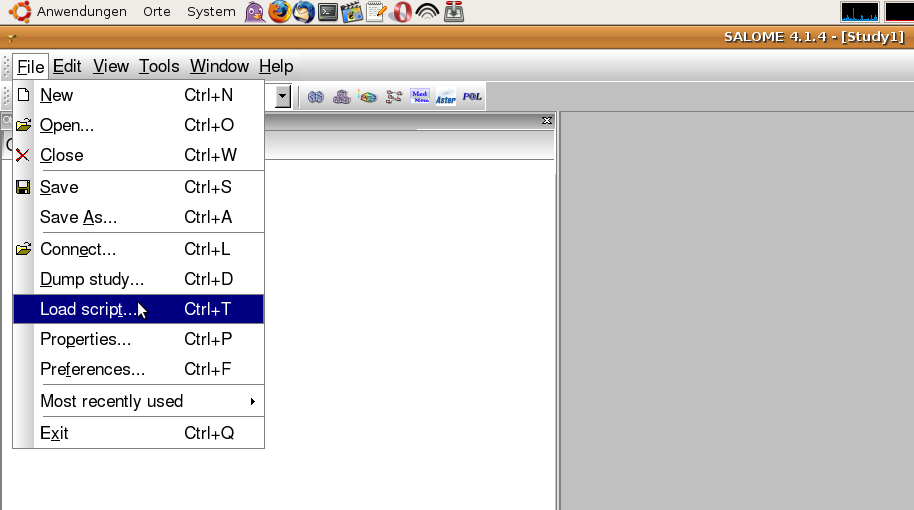Screen dimensions: 914x510
Task: Activate the Med module icon
Action: point(420,97)
